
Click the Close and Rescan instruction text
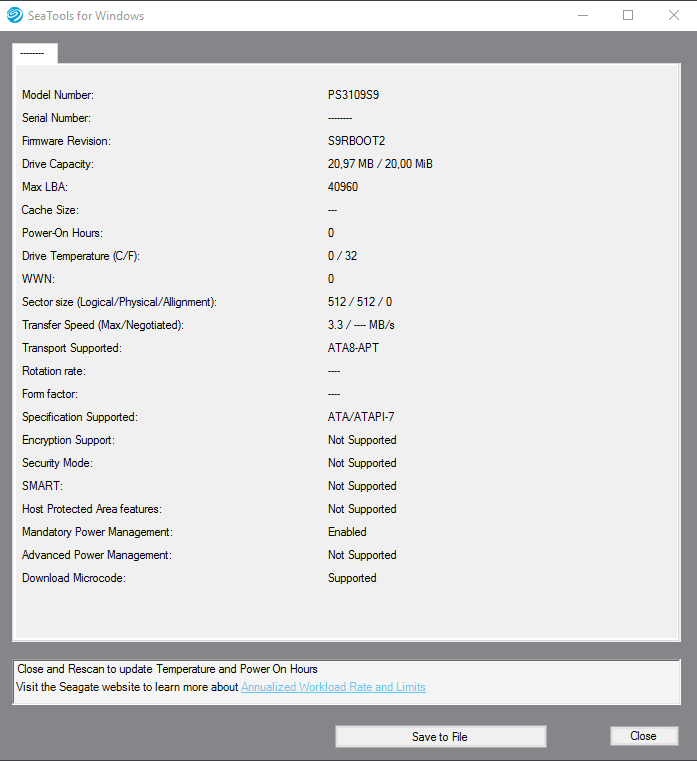click(x=167, y=669)
